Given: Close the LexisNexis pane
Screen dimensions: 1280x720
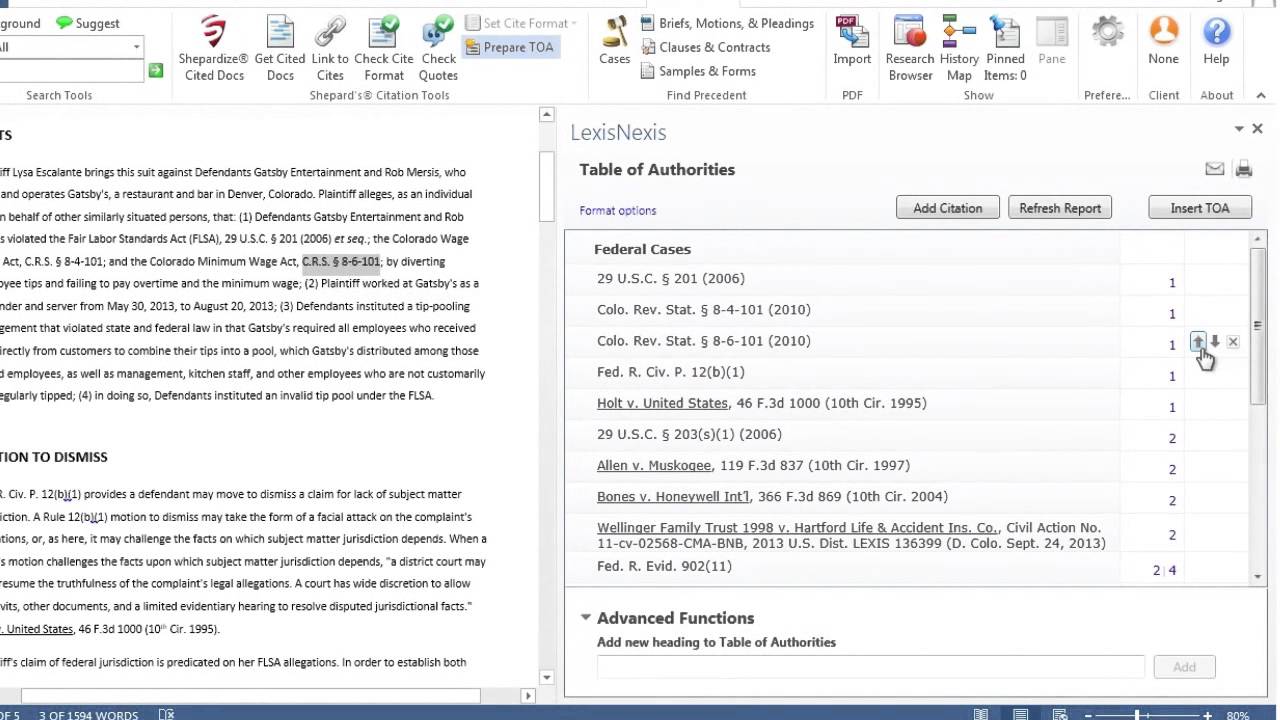Looking at the screenshot, I should (x=1257, y=128).
